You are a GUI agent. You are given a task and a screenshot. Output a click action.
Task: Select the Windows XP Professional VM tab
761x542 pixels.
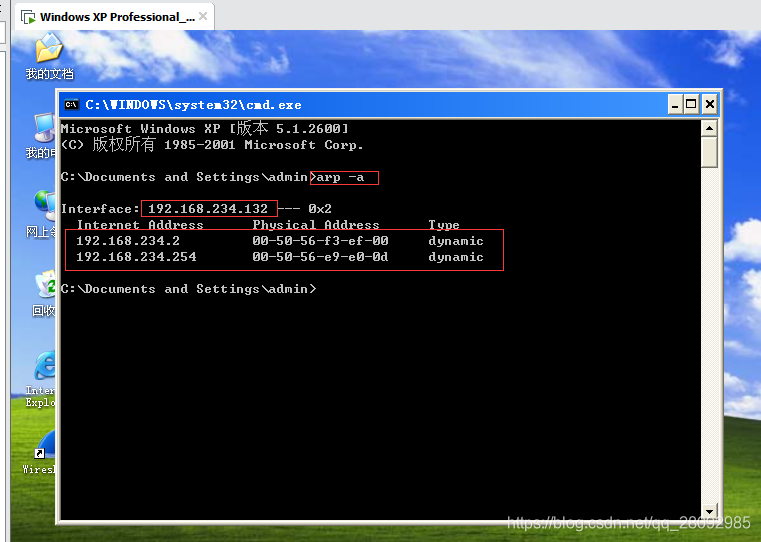point(115,17)
